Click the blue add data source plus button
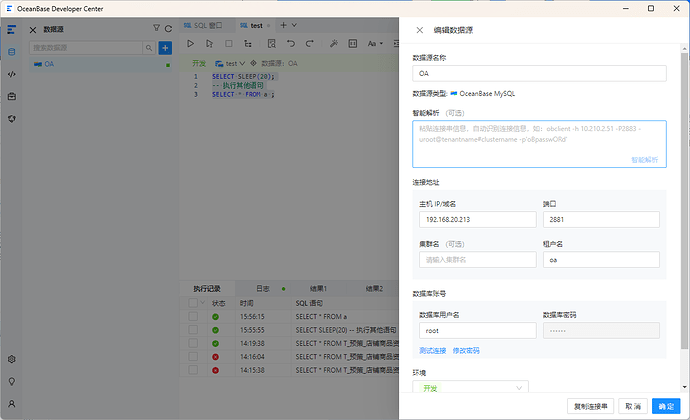The width and height of the screenshot is (690, 420). [x=165, y=48]
